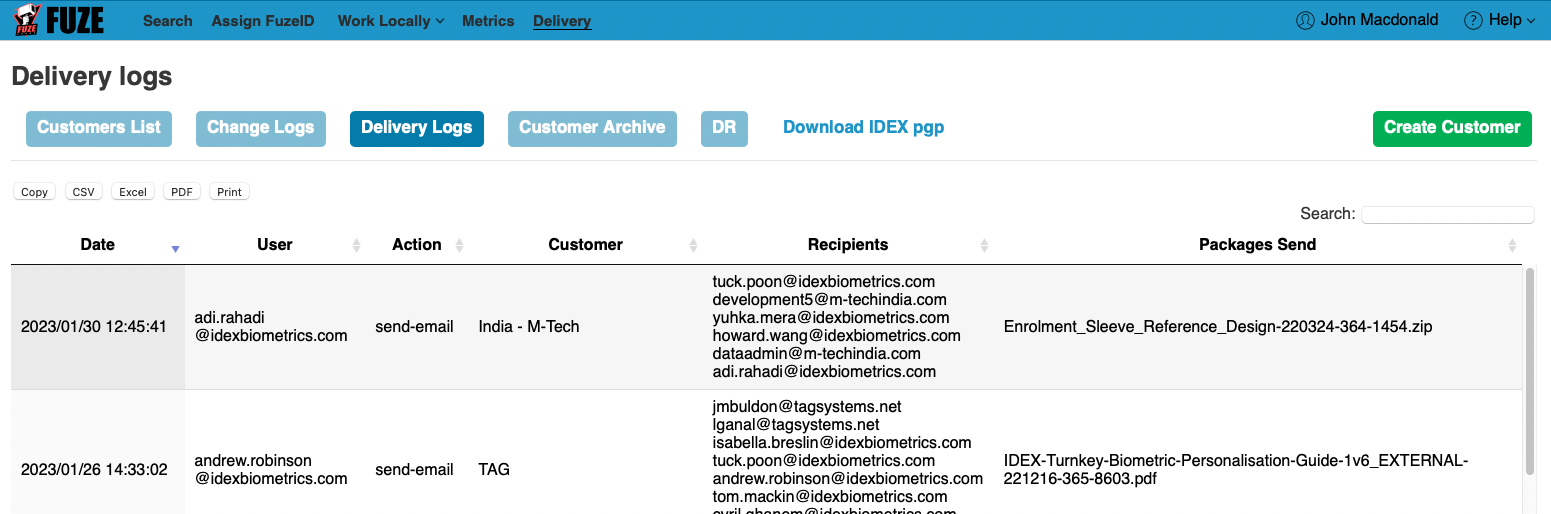Click recipient development5@m-techindia.com

pyautogui.click(x=829, y=299)
